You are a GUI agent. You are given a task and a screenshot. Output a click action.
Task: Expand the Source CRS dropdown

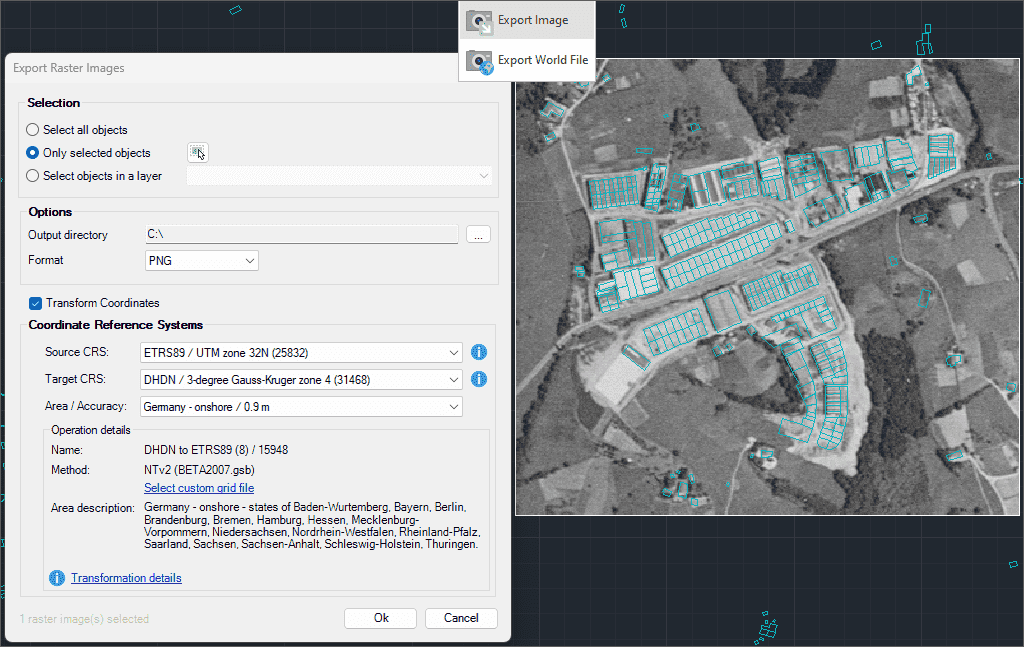click(x=299, y=352)
